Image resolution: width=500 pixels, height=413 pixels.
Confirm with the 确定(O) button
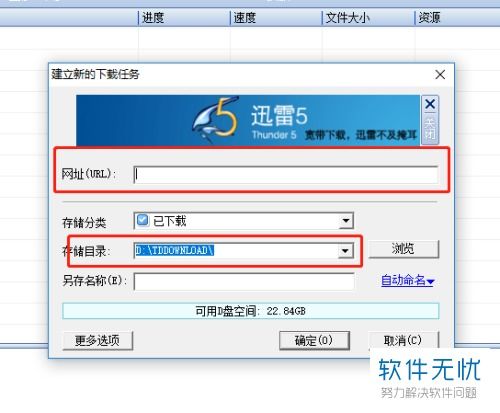[x=314, y=340]
